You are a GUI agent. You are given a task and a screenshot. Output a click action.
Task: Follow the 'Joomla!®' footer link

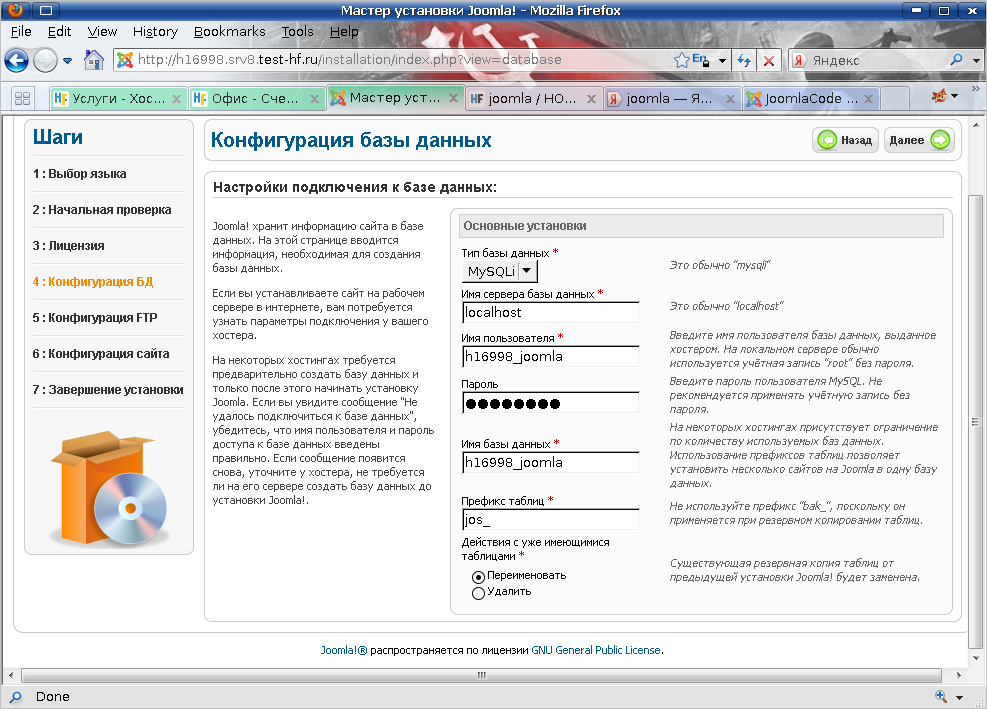click(344, 650)
